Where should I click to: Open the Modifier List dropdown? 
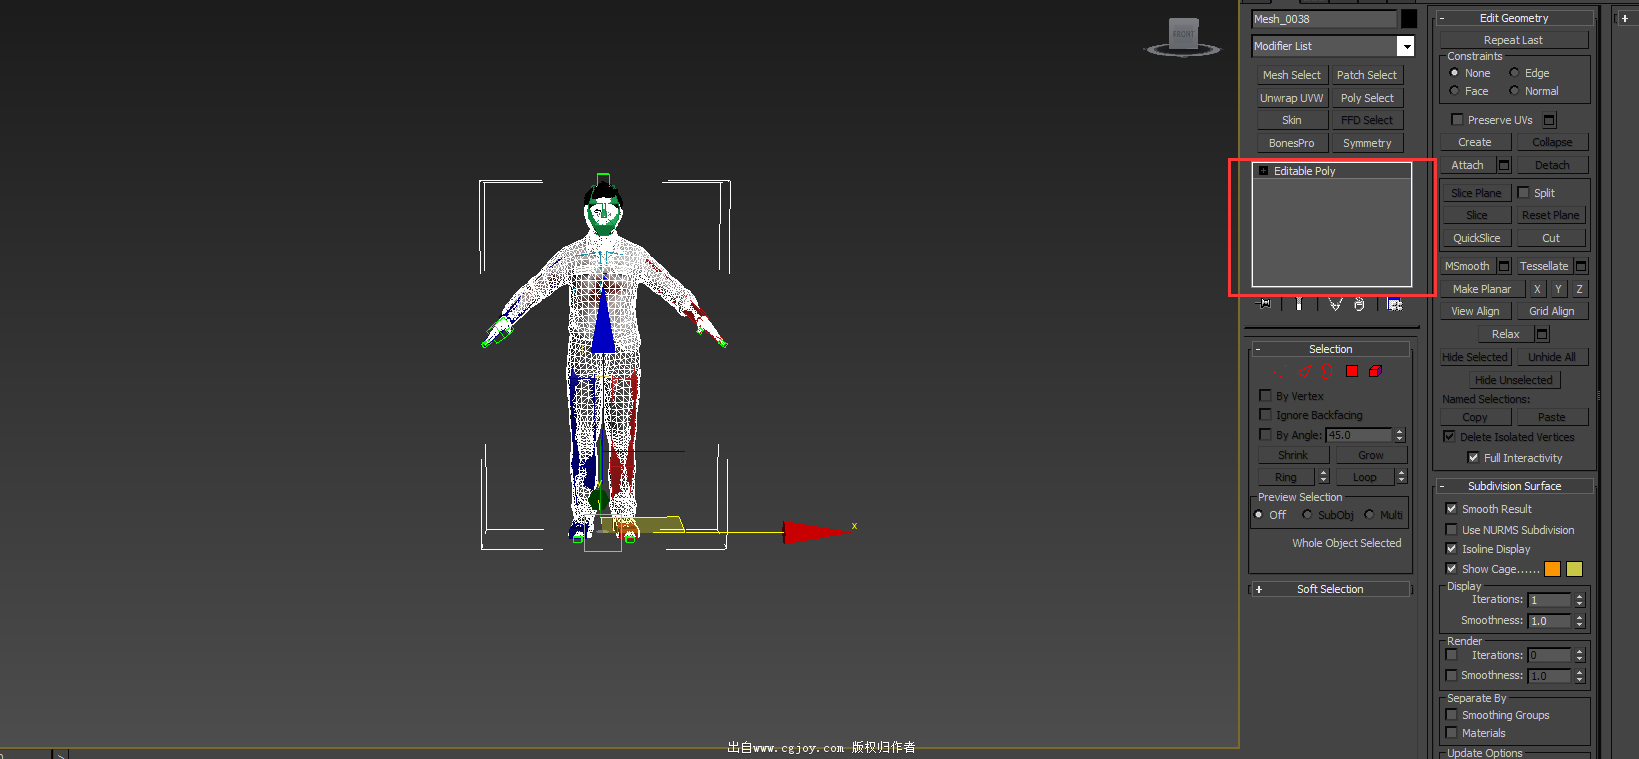pos(1406,46)
